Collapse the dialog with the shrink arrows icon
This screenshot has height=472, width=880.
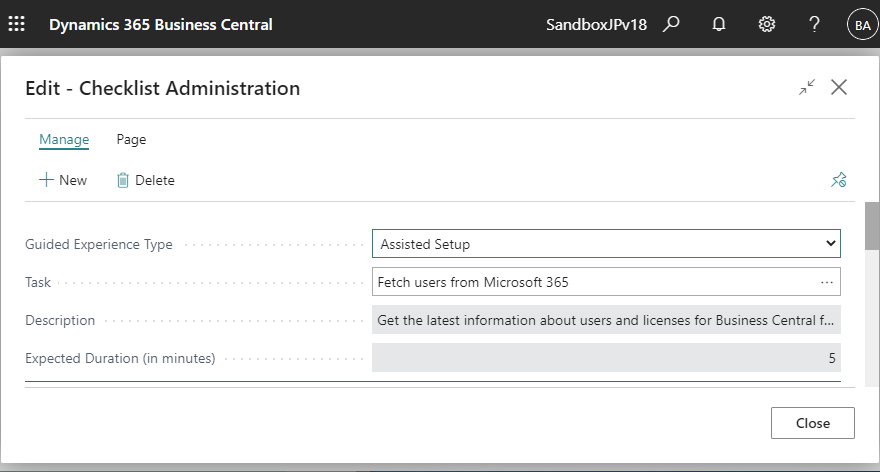pyautogui.click(x=807, y=87)
